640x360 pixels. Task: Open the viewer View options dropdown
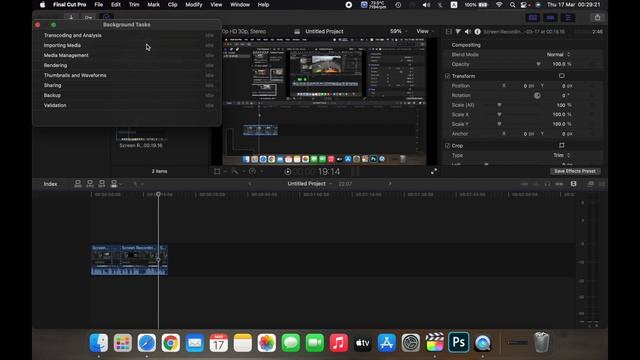pos(425,31)
